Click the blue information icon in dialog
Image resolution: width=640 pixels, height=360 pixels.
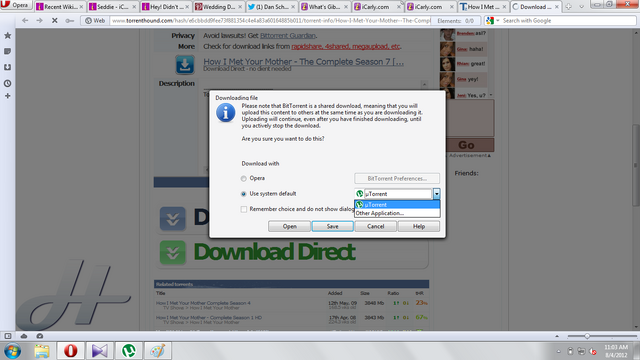coord(226,113)
